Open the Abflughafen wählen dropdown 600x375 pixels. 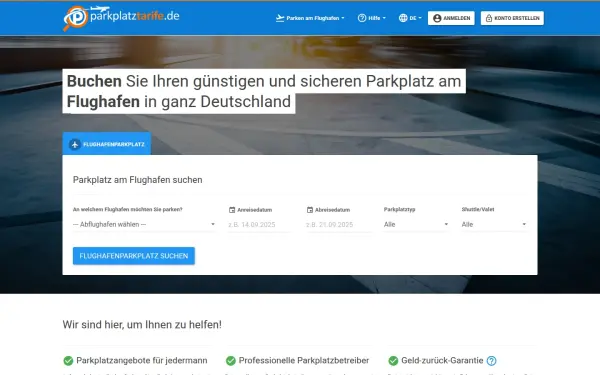[x=144, y=225]
